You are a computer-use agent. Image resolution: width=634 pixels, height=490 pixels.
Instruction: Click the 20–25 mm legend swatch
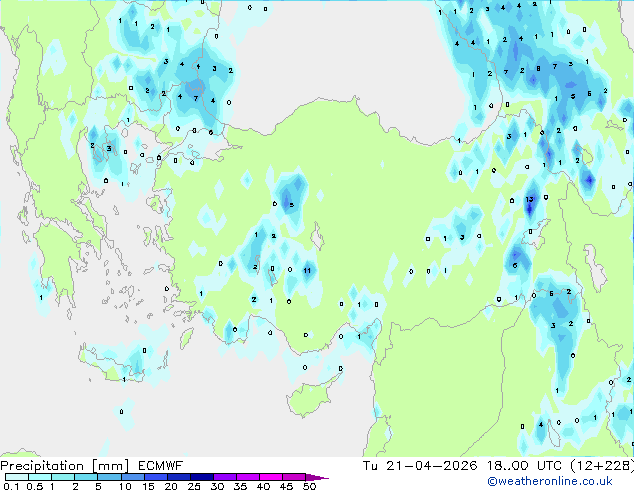(x=178, y=477)
